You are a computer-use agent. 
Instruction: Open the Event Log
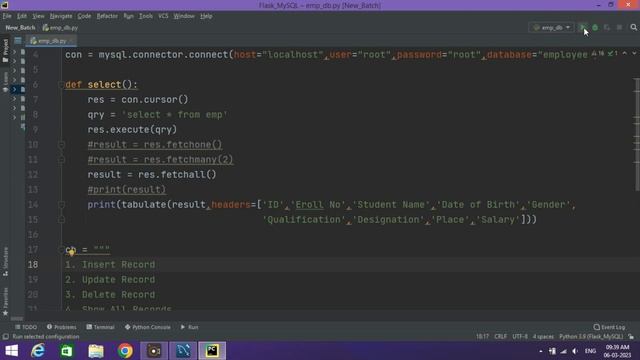tap(609, 327)
